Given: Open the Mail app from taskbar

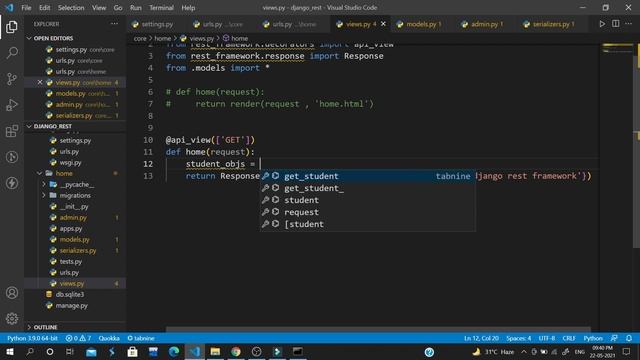Looking at the screenshot, I should click(91, 351).
